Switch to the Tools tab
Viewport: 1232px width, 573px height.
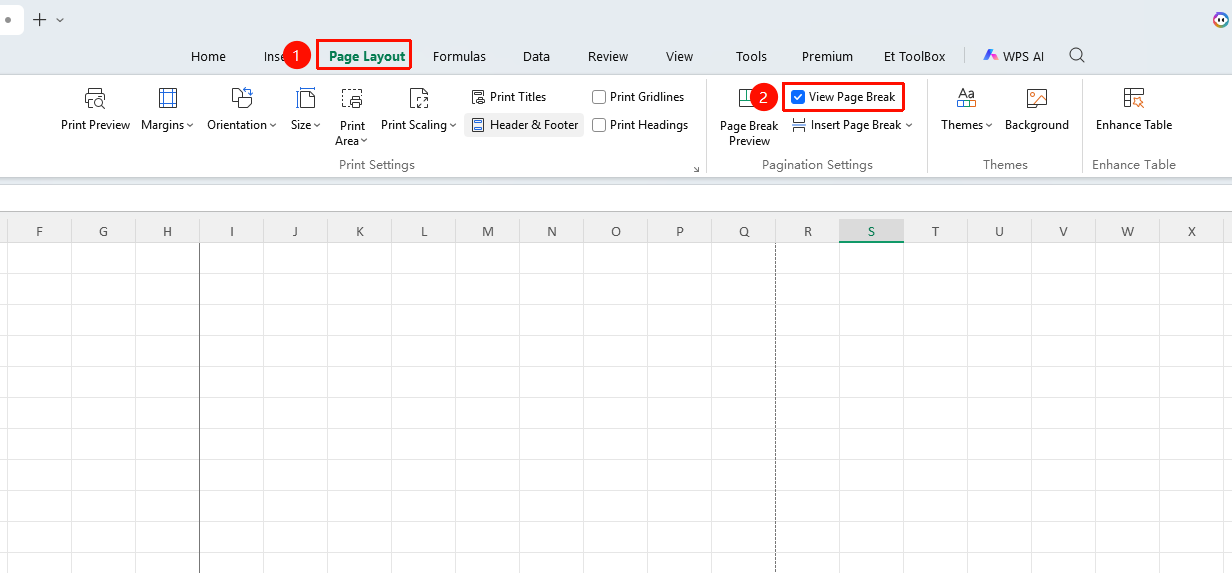click(751, 56)
